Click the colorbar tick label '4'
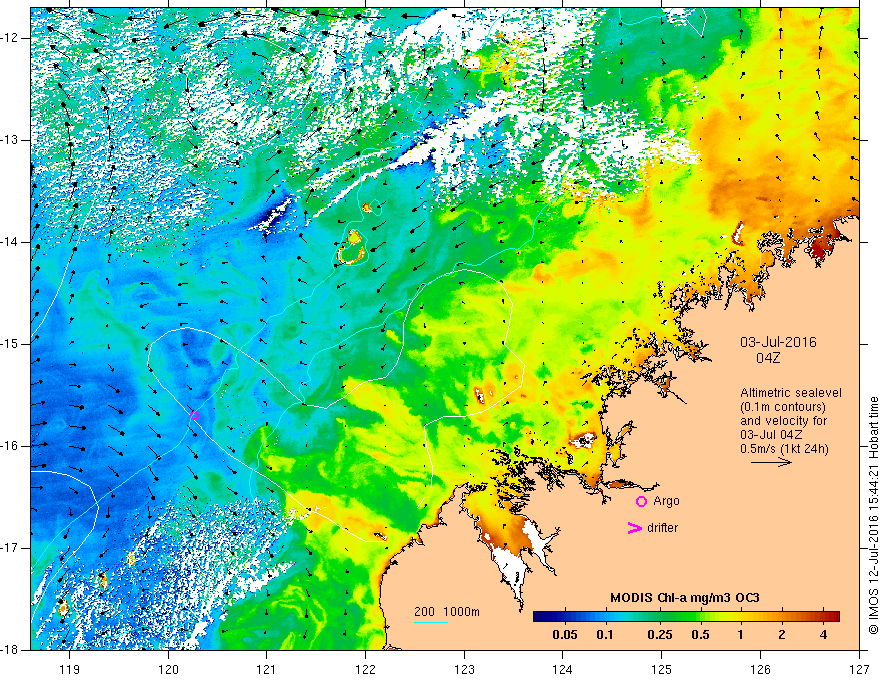 pos(823,635)
